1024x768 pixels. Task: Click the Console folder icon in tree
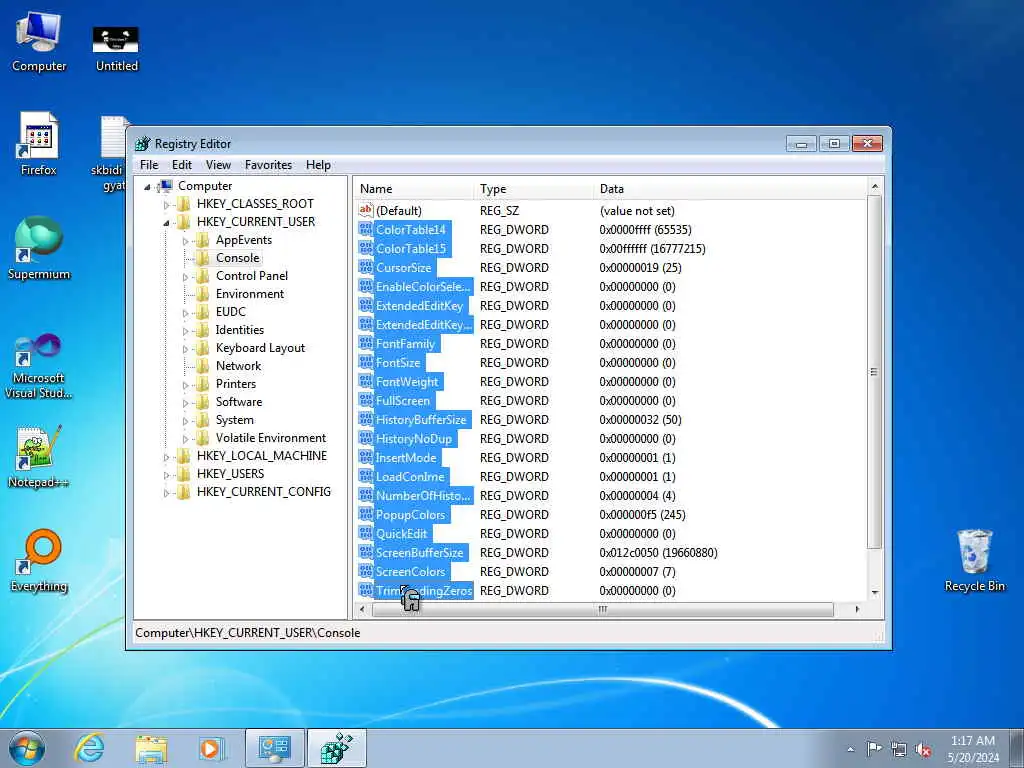[202, 258]
